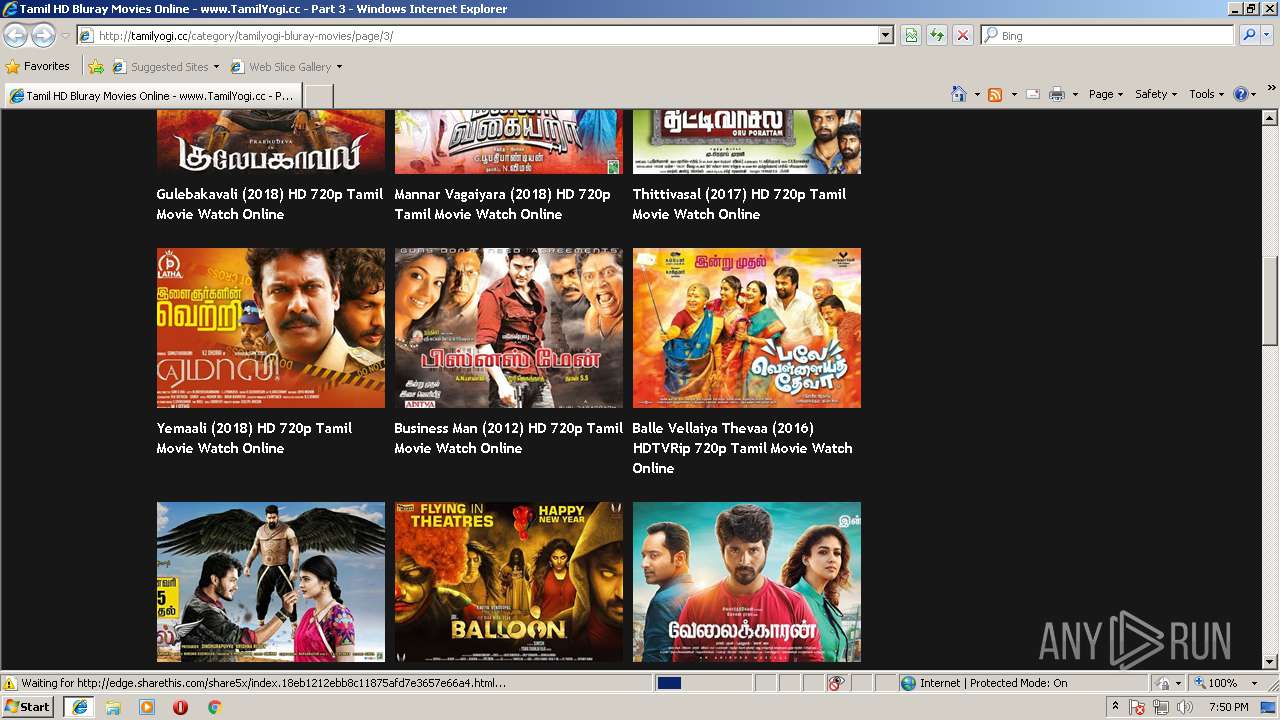Click the browser Forward arrow button
This screenshot has width=1280, height=720.
tap(43, 35)
